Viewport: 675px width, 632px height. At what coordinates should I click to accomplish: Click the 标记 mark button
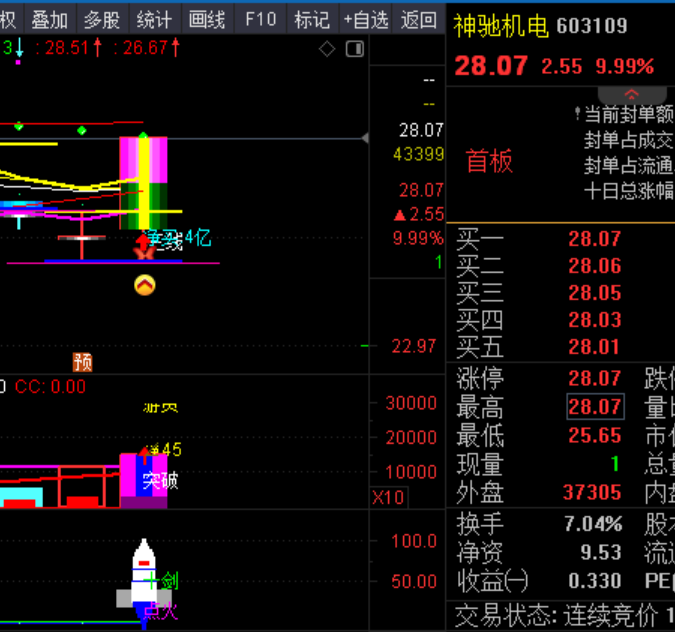(313, 19)
